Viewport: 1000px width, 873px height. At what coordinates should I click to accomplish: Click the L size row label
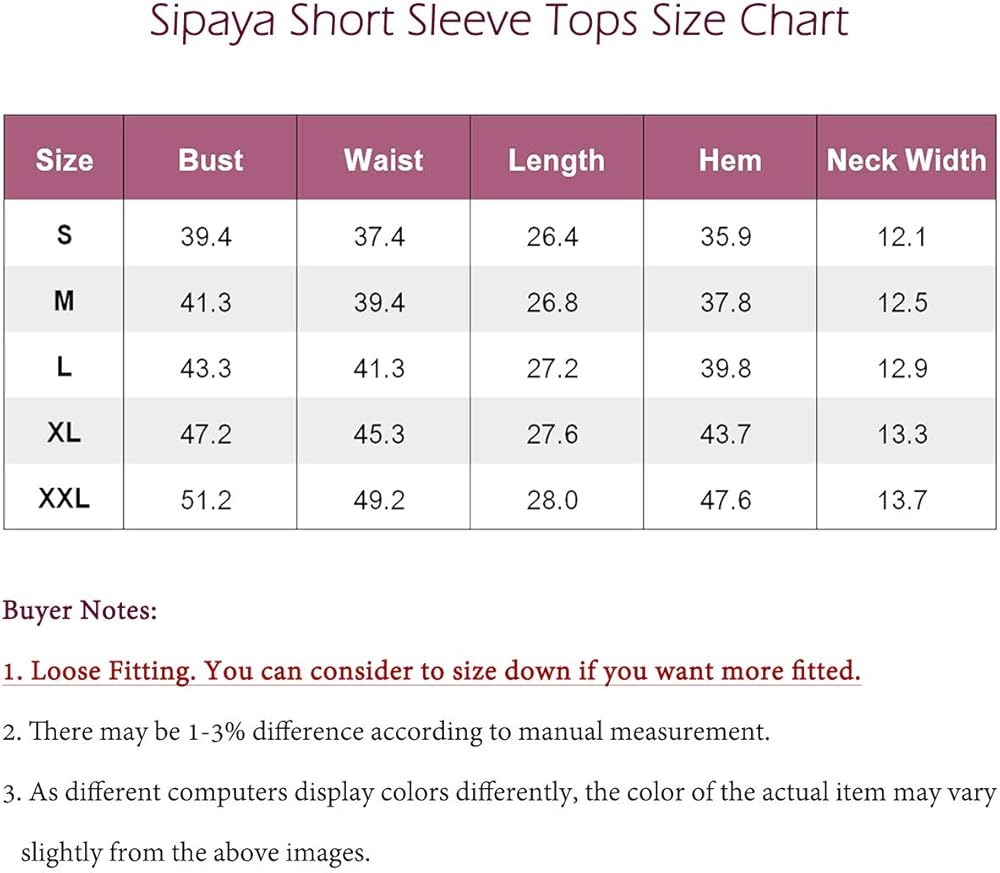click(64, 367)
